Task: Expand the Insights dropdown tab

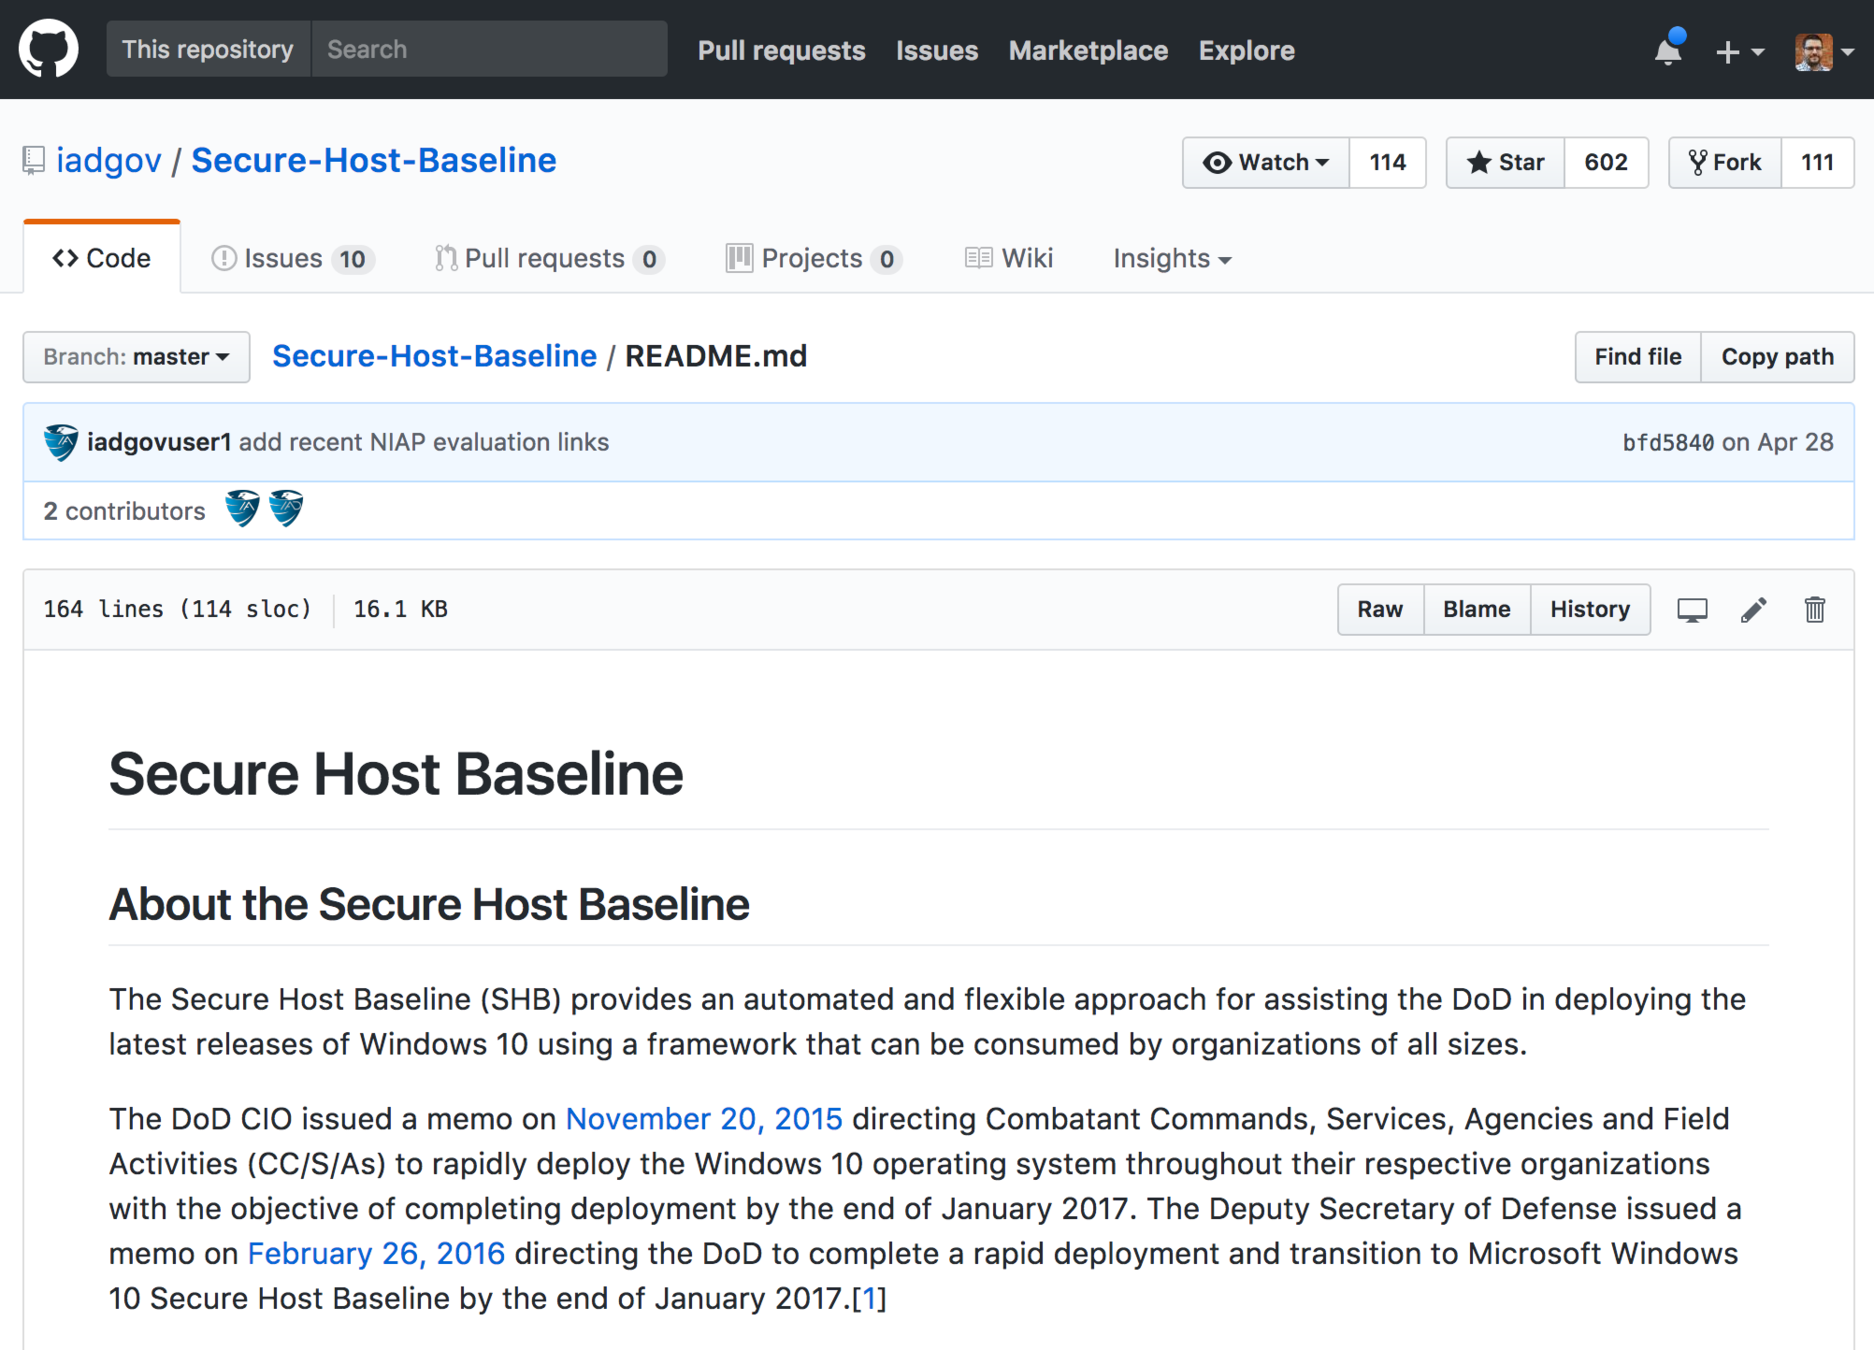Action: point(1171,259)
